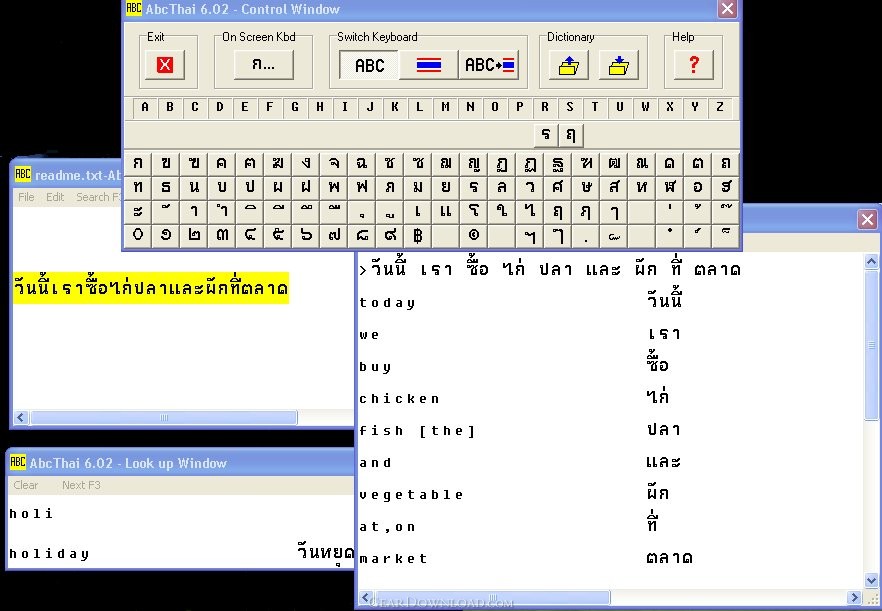Click the dictionary download folder icon
882x611 pixels.
coord(618,65)
